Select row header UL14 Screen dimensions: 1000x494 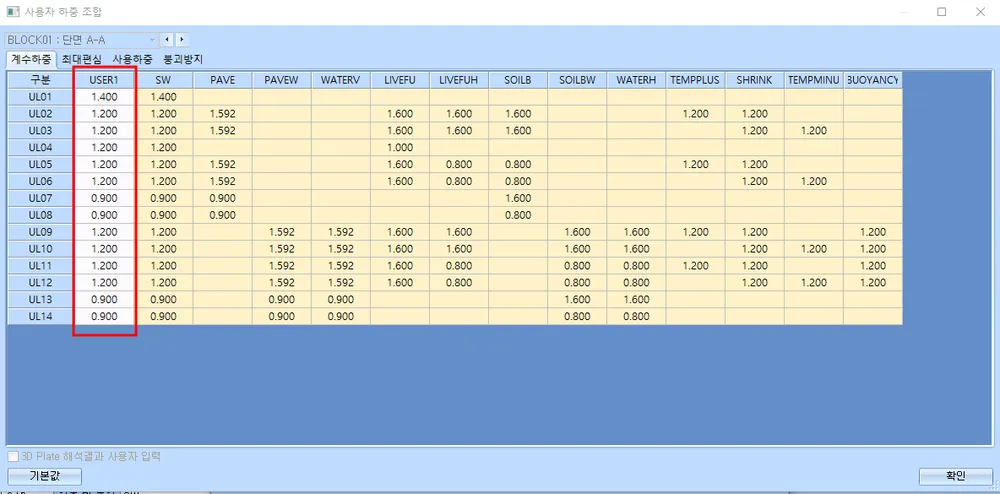tap(41, 316)
